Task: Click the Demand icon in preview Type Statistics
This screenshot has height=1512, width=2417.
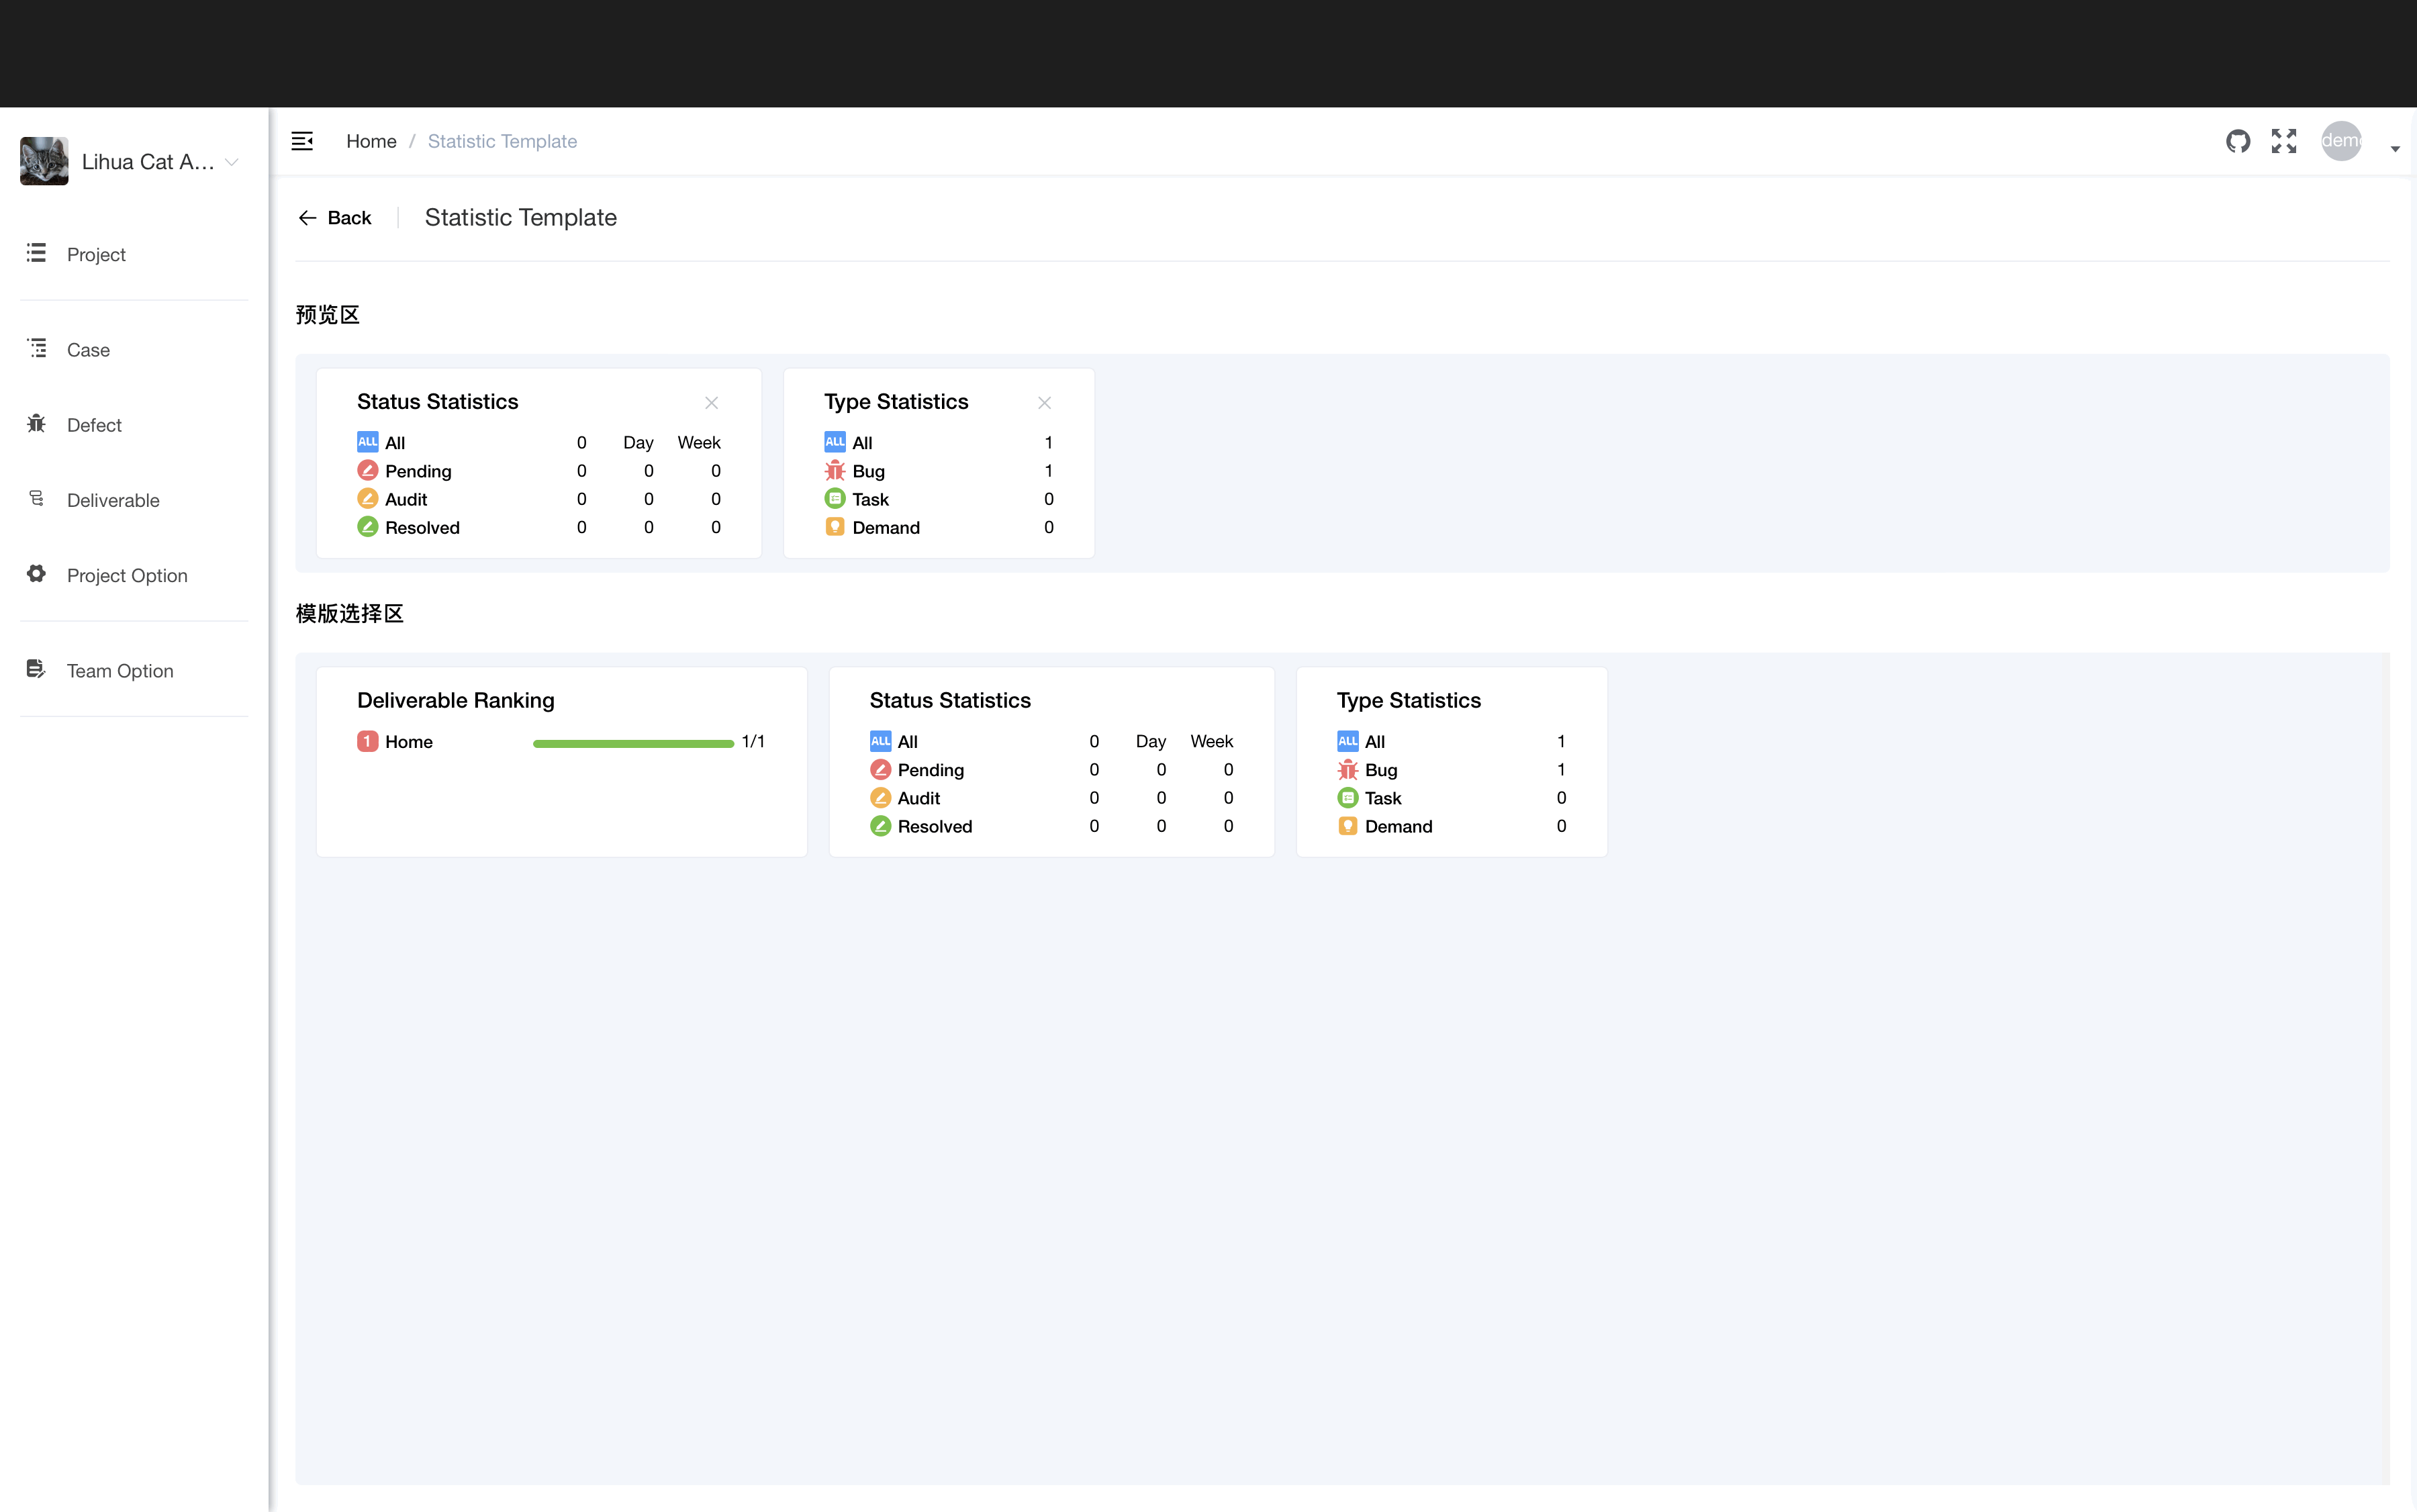Action: point(835,526)
